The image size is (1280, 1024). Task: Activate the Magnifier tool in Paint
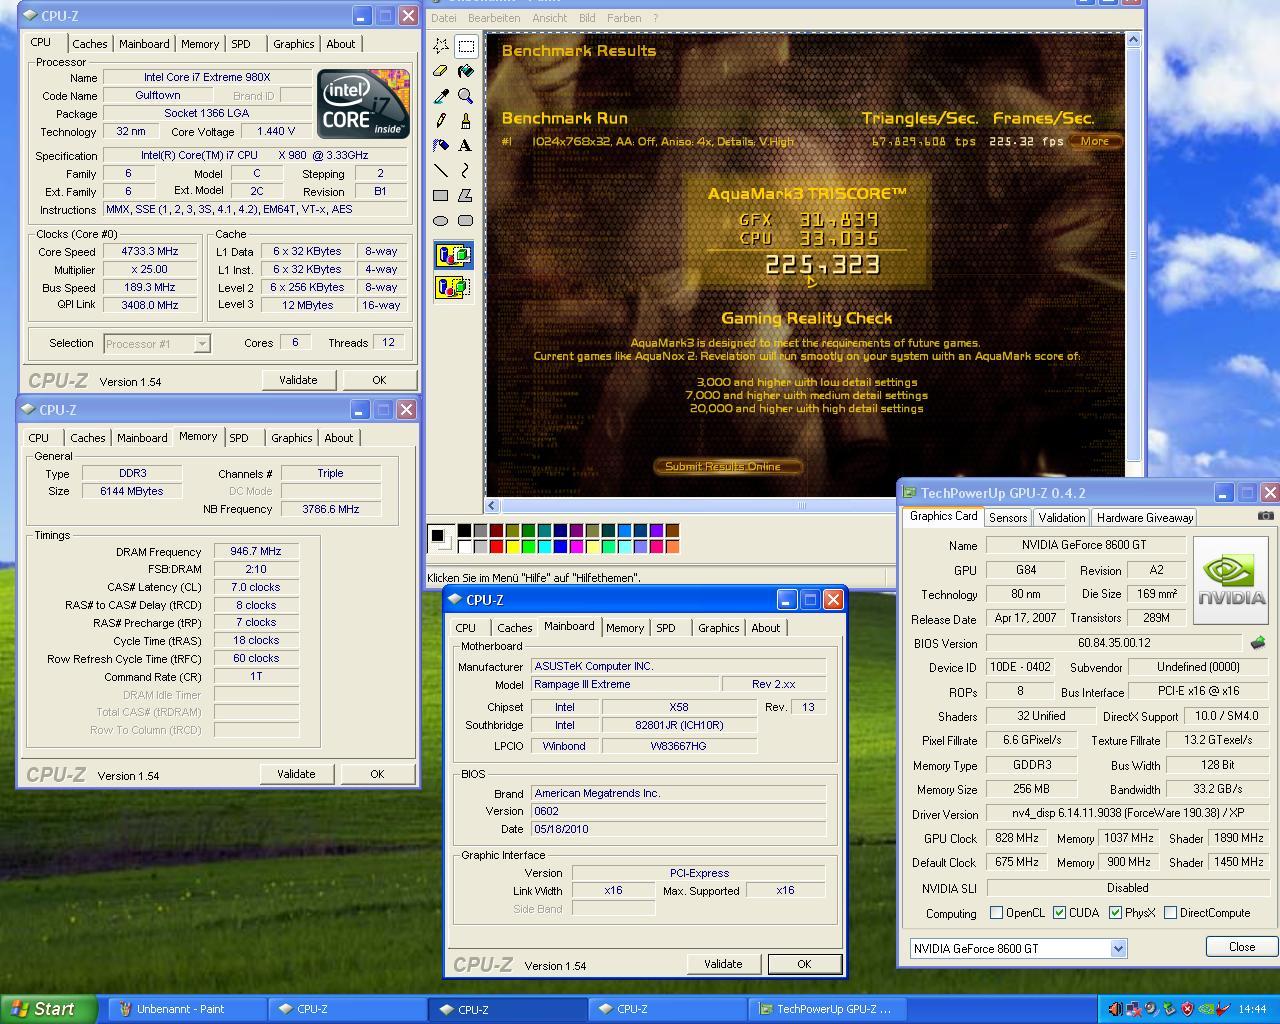[x=466, y=96]
